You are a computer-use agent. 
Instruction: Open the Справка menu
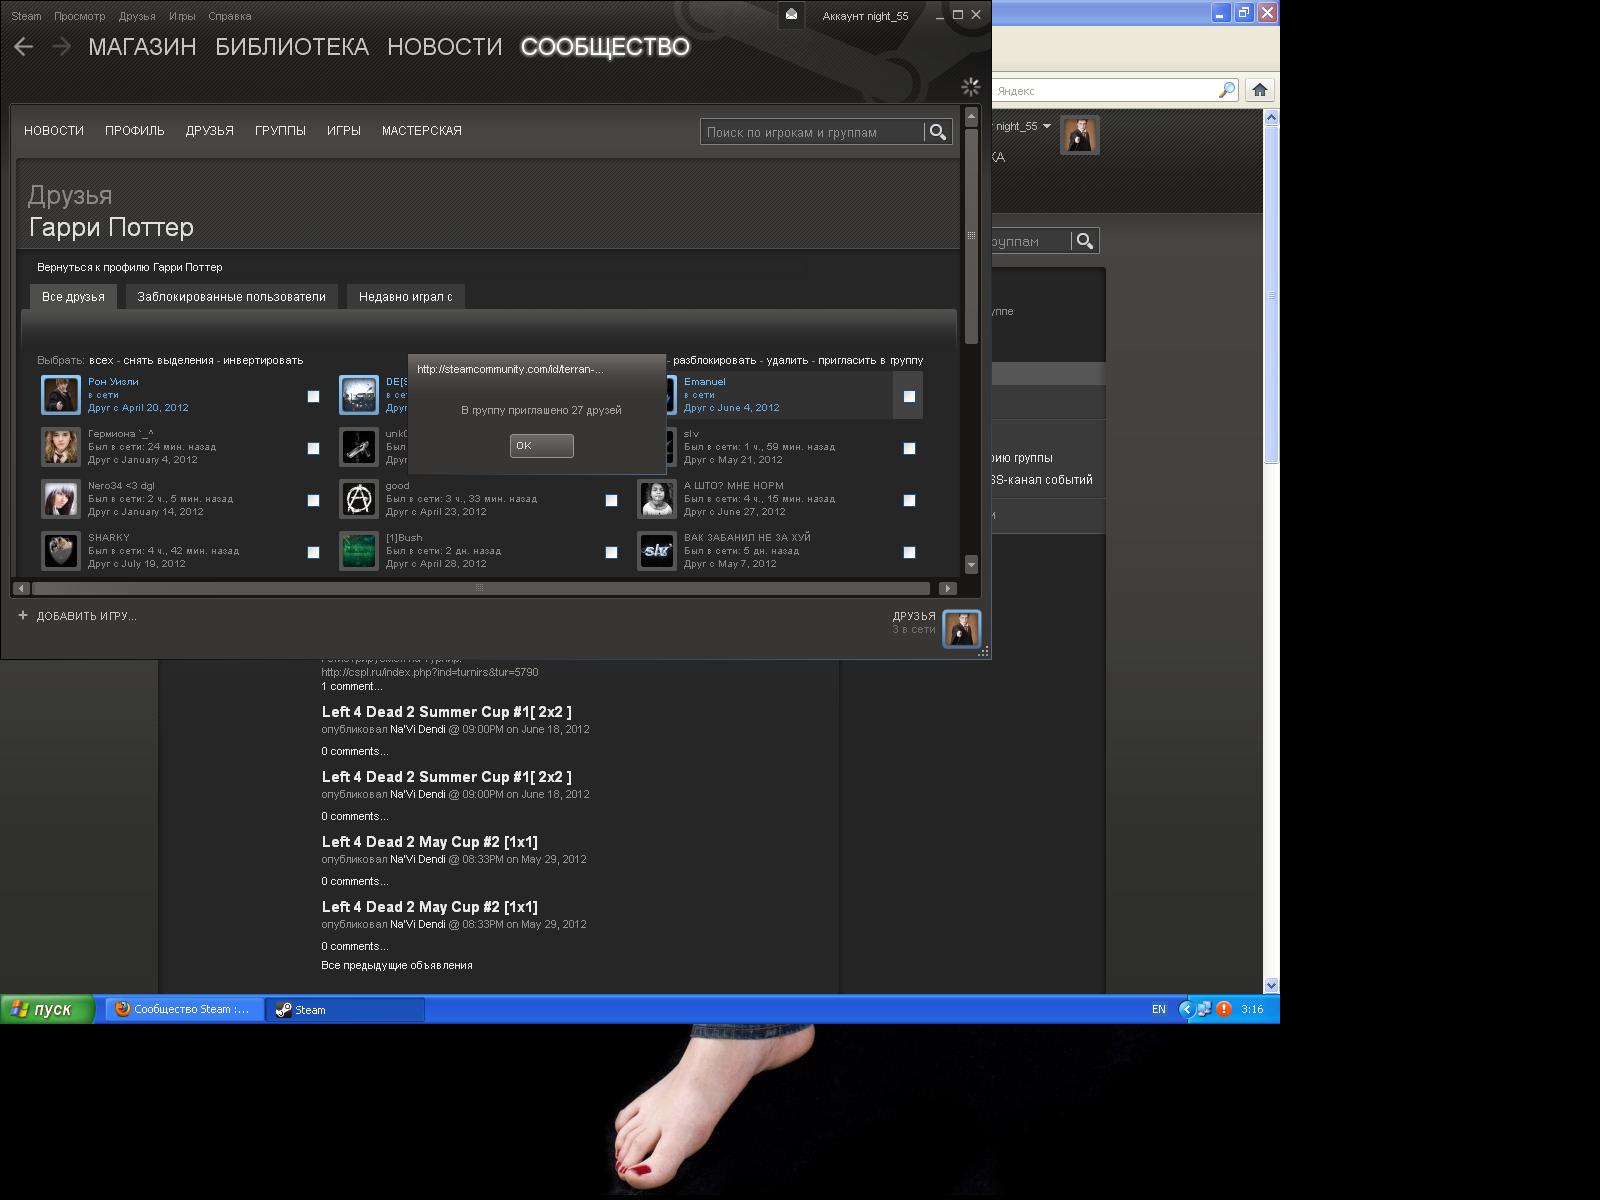(230, 16)
